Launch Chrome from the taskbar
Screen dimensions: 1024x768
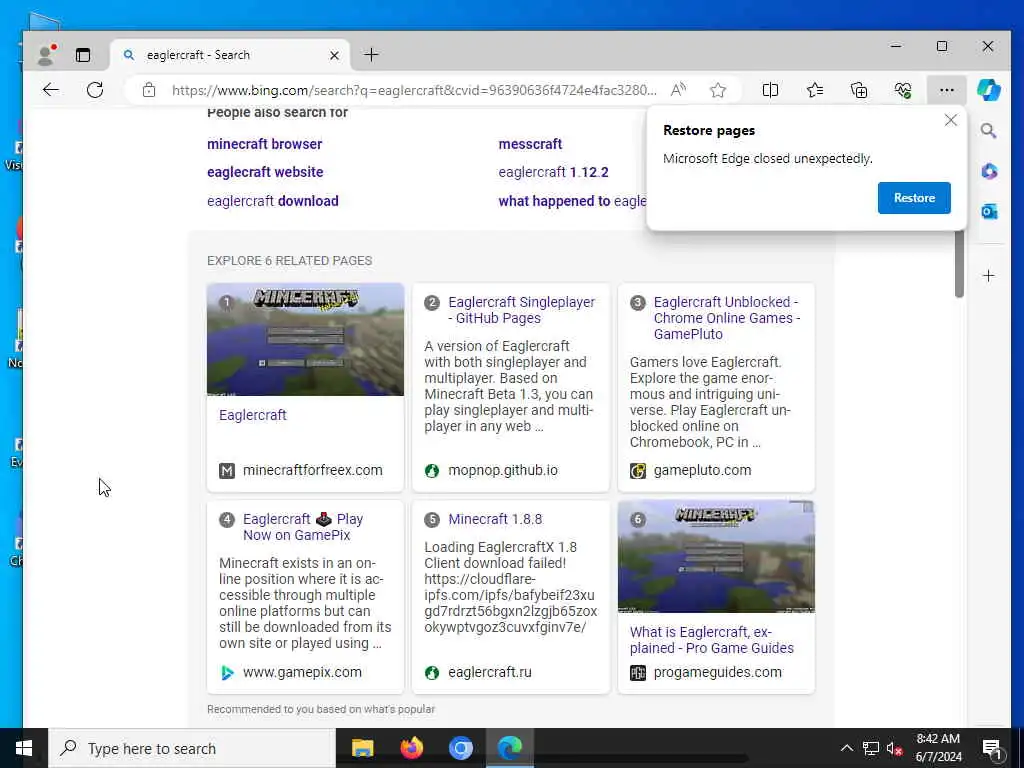460,748
